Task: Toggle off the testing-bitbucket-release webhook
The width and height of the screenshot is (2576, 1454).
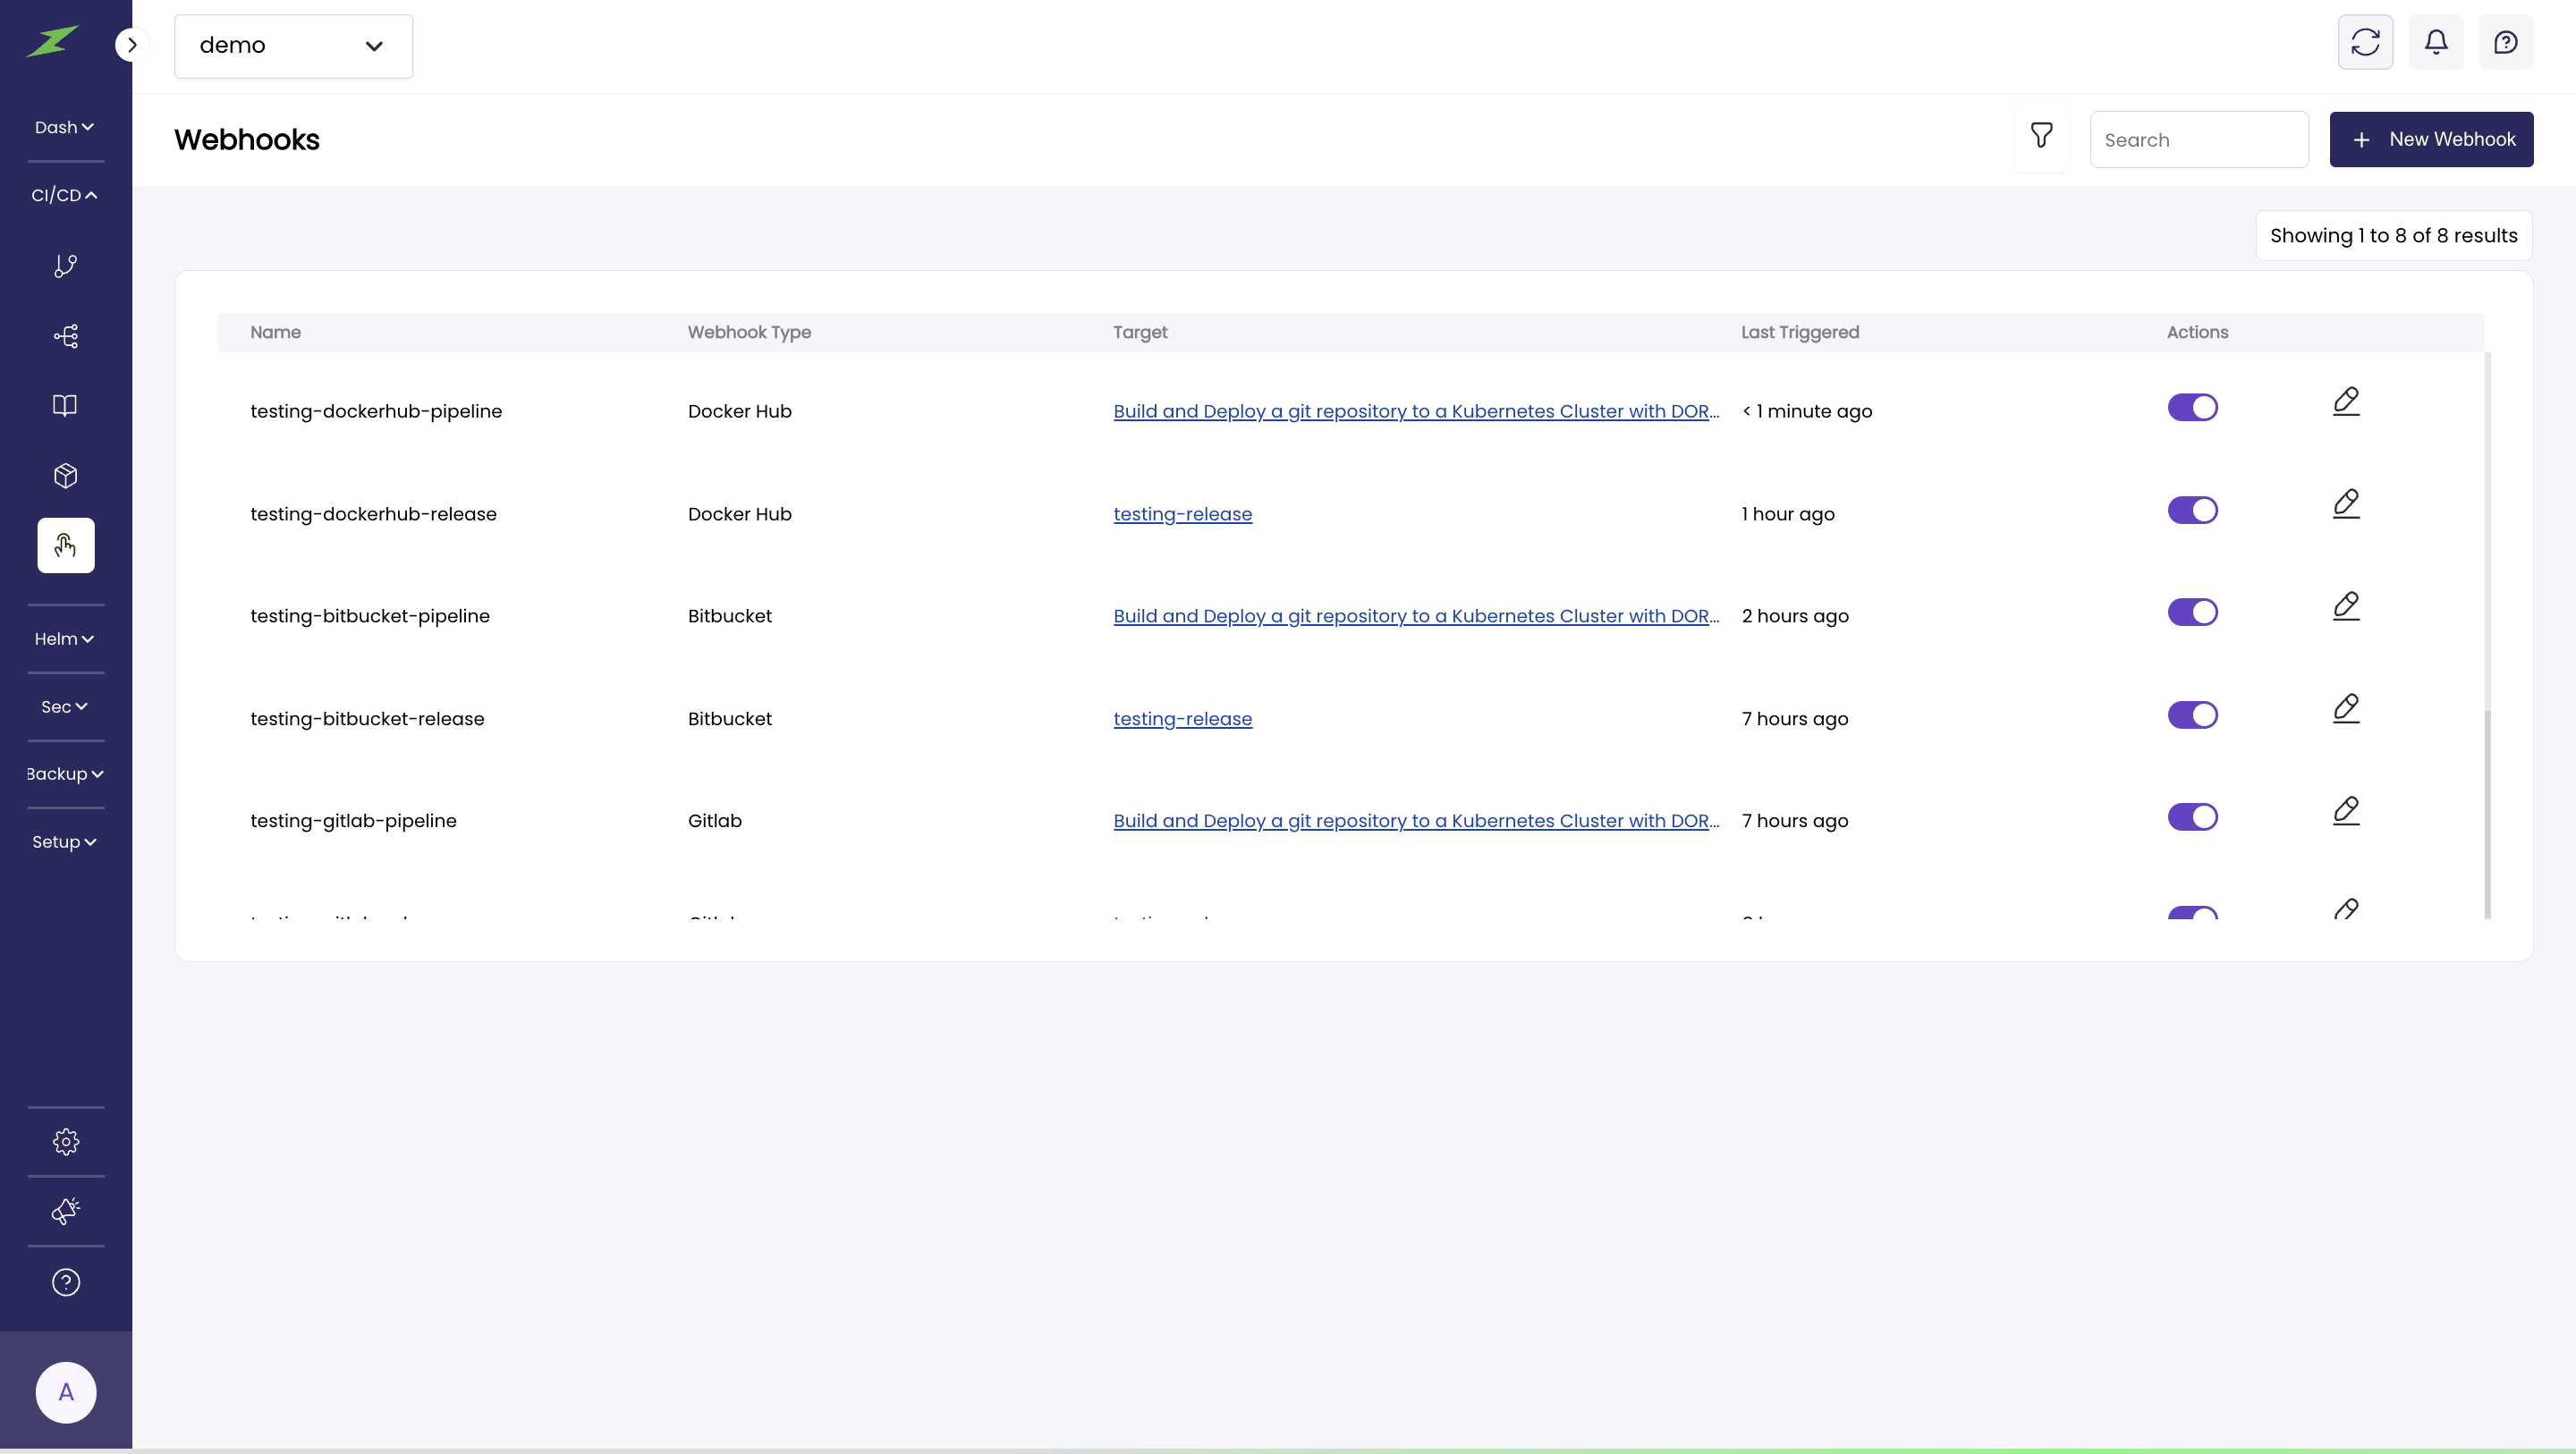Action: click(2192, 715)
